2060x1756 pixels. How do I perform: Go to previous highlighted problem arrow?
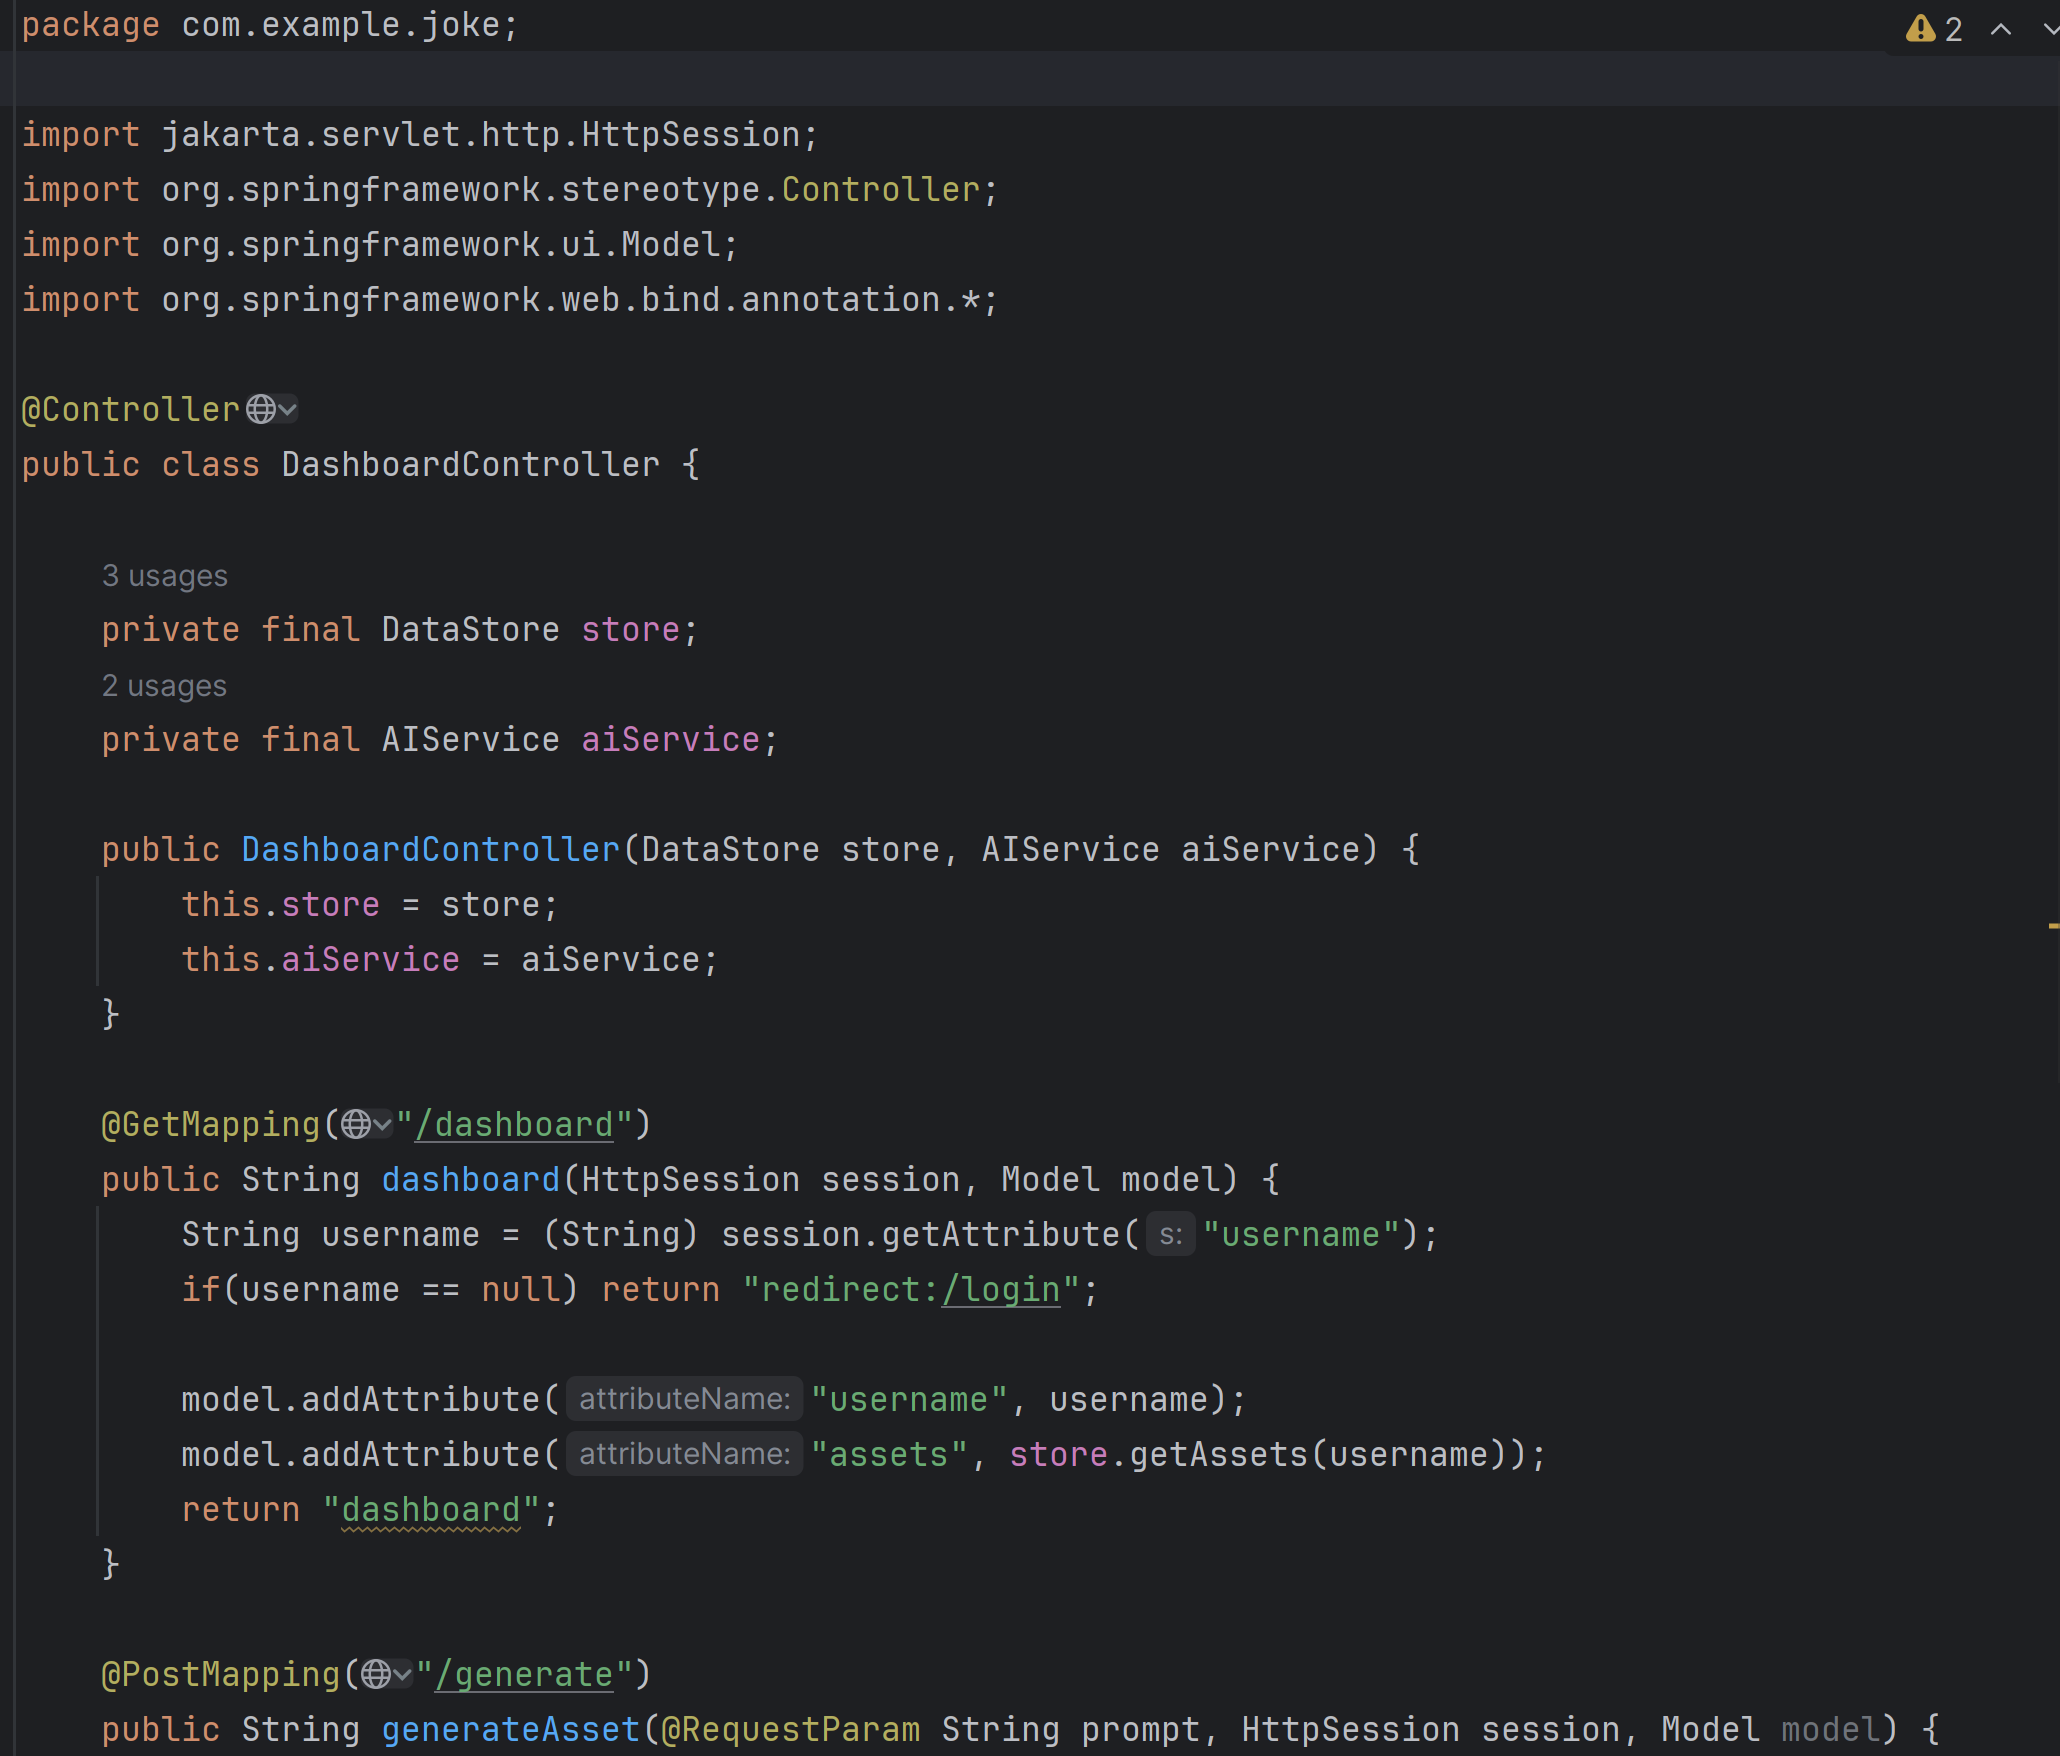[2000, 29]
